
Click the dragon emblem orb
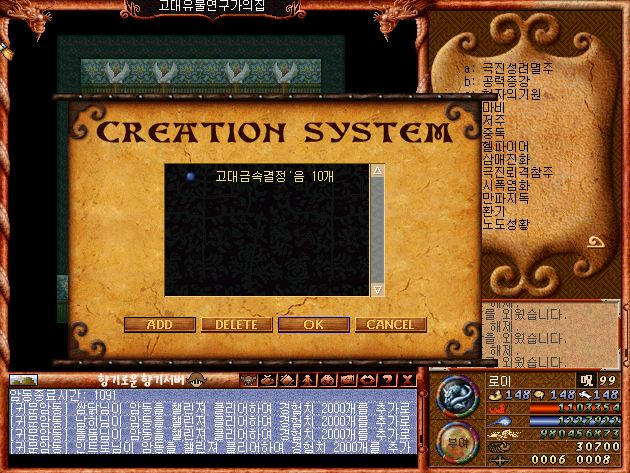pos(456,399)
